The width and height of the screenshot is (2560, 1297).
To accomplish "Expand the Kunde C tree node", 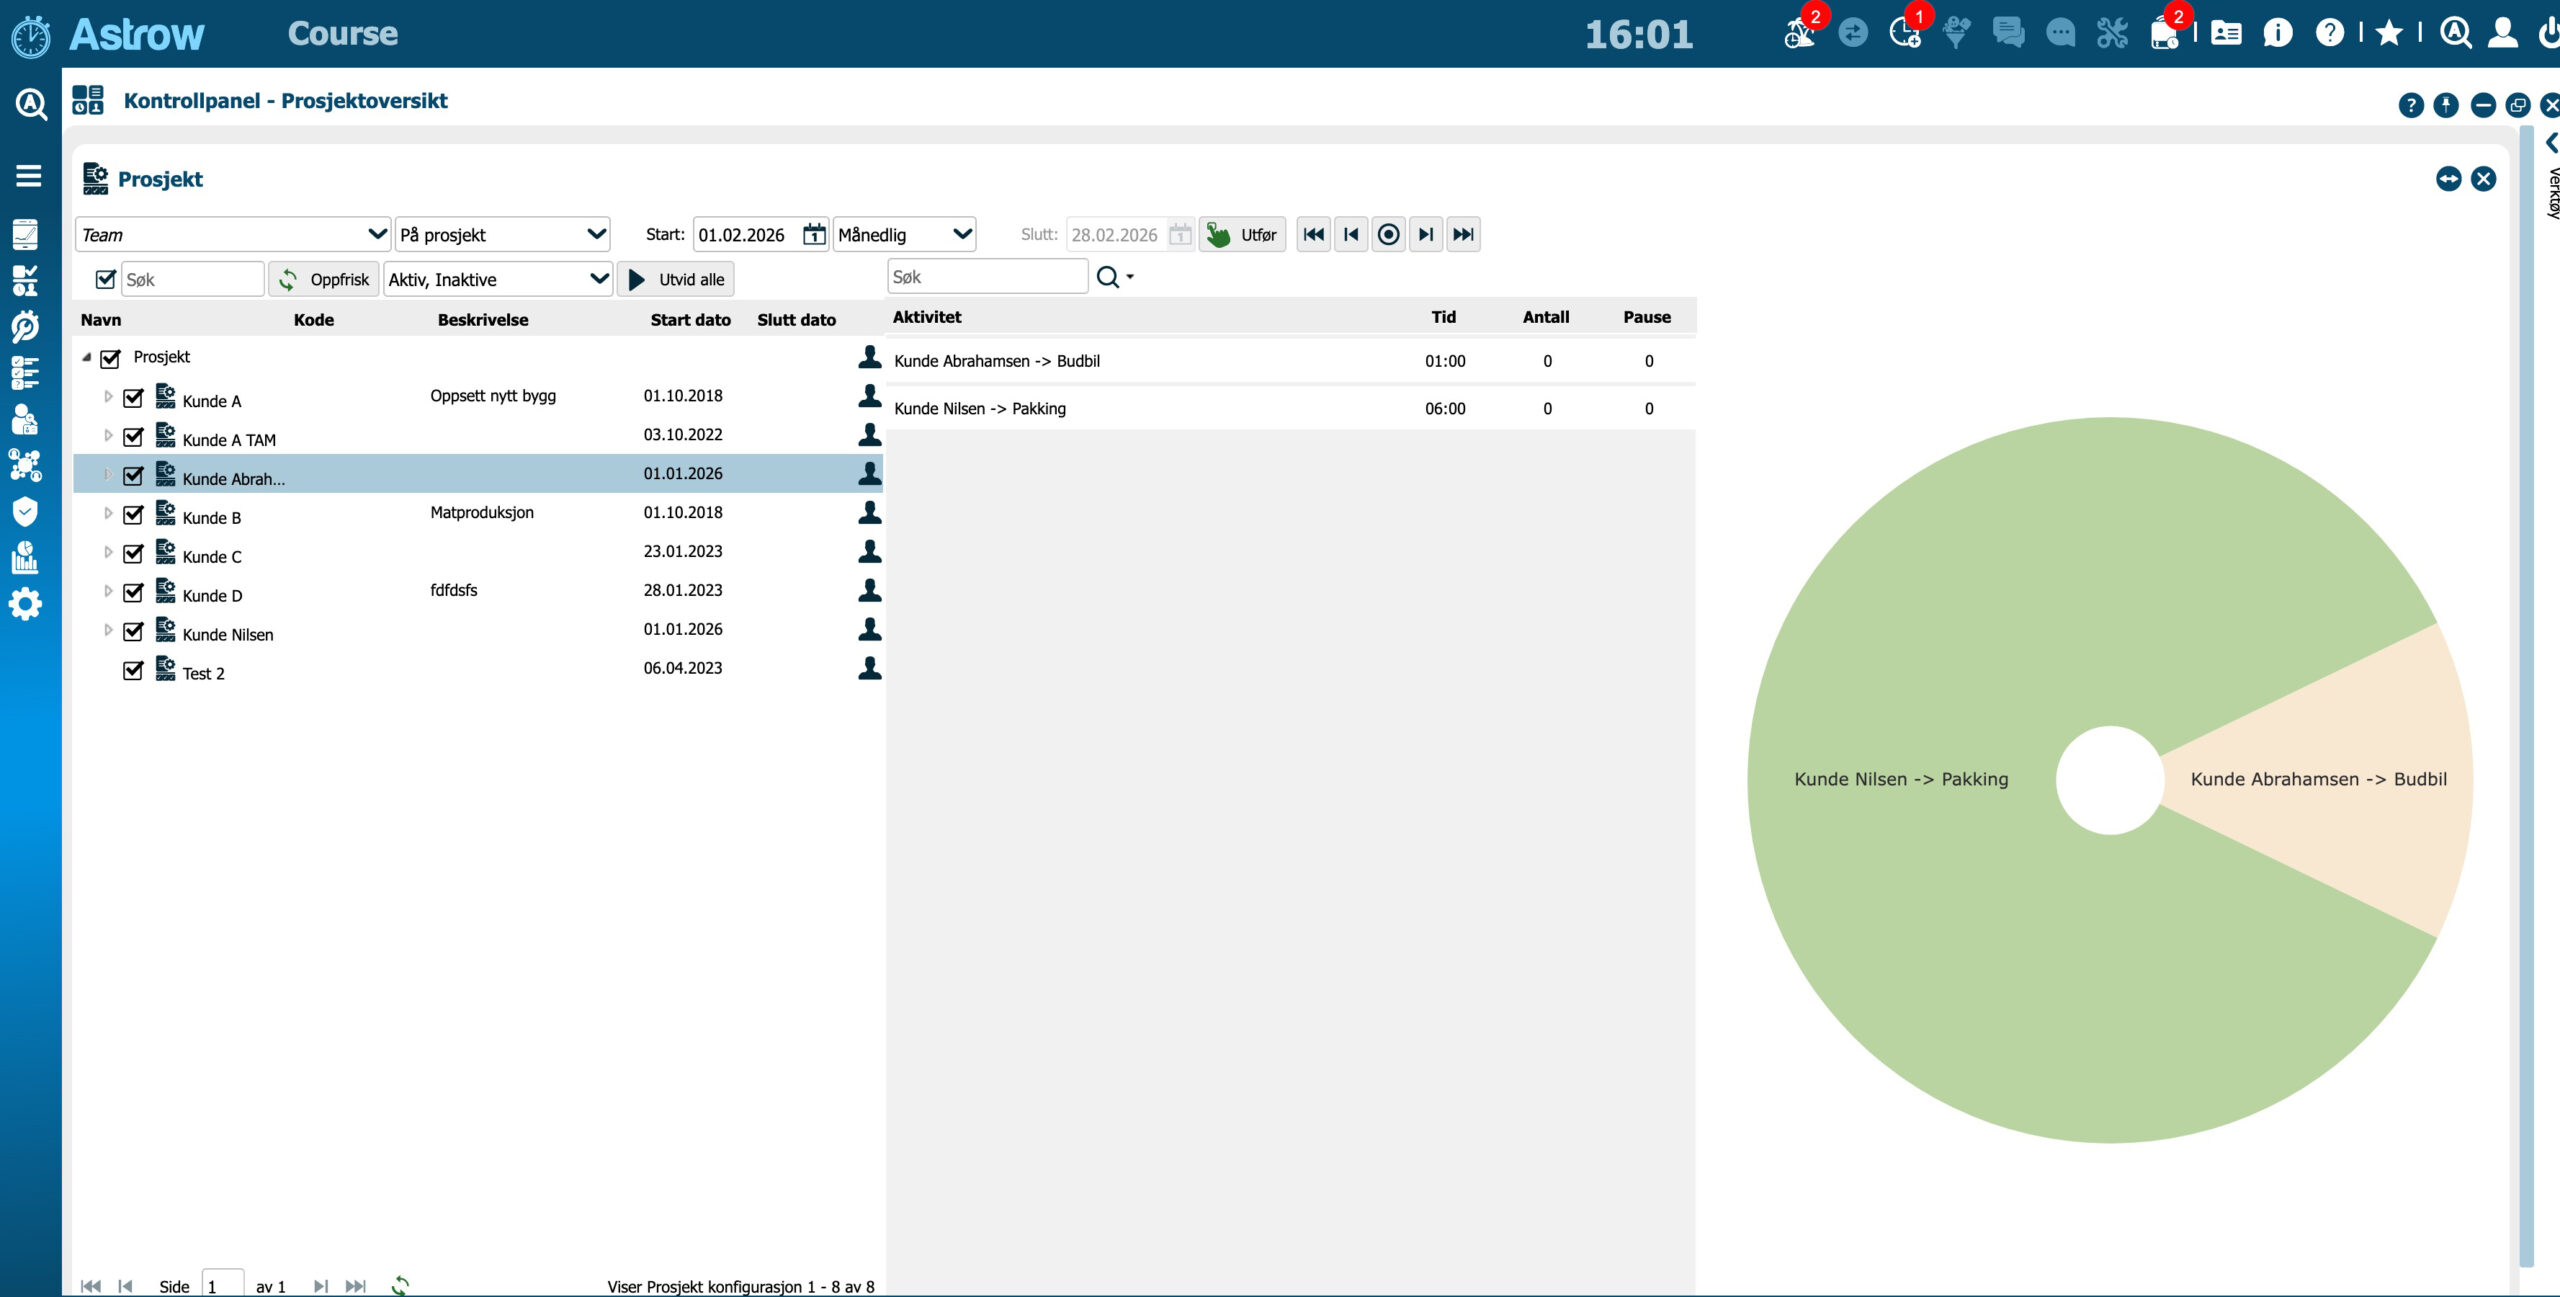I will tap(108, 552).
